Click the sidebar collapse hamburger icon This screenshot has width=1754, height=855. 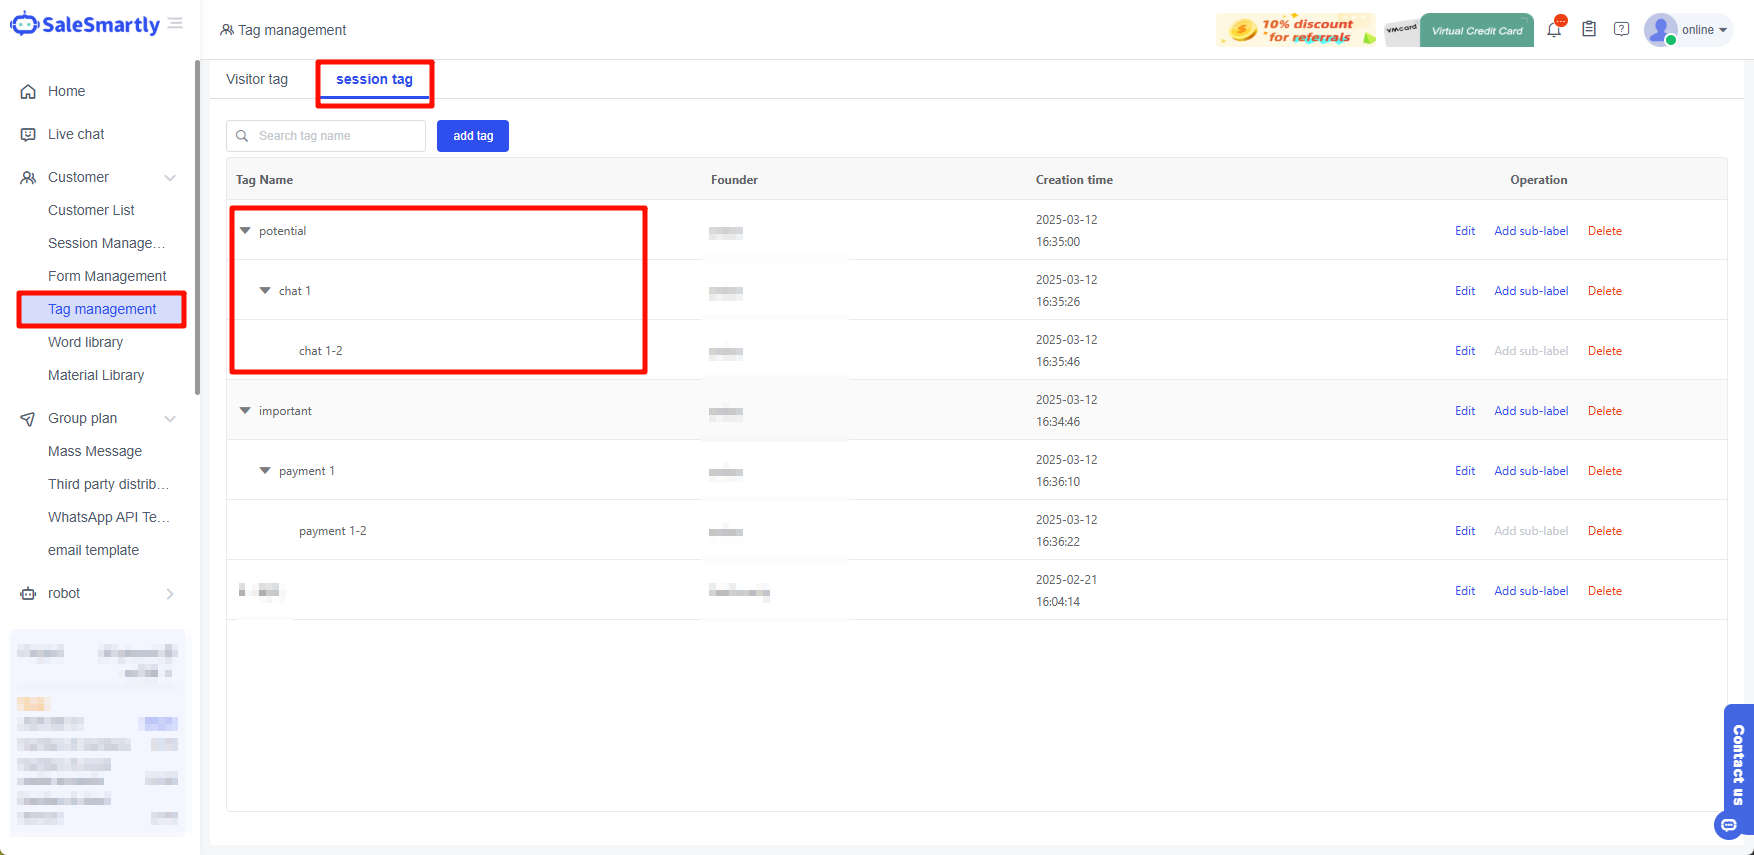pyautogui.click(x=175, y=24)
